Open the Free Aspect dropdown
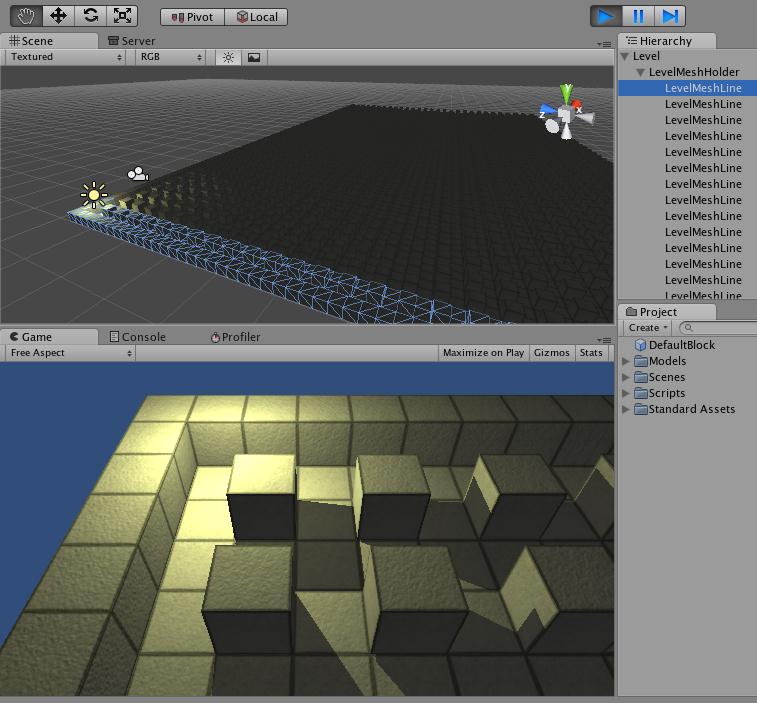 point(70,353)
